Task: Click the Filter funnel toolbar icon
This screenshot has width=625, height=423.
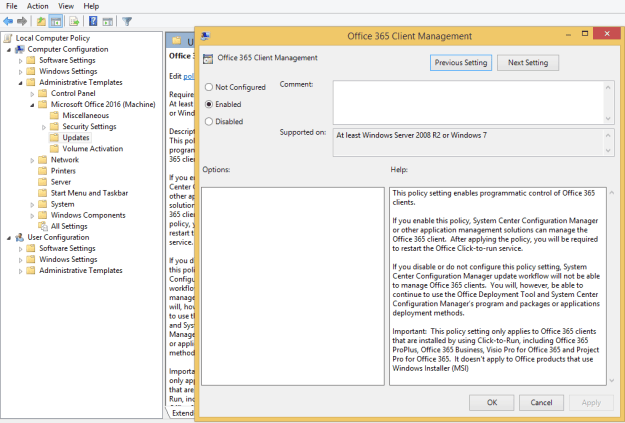Action: (127, 21)
